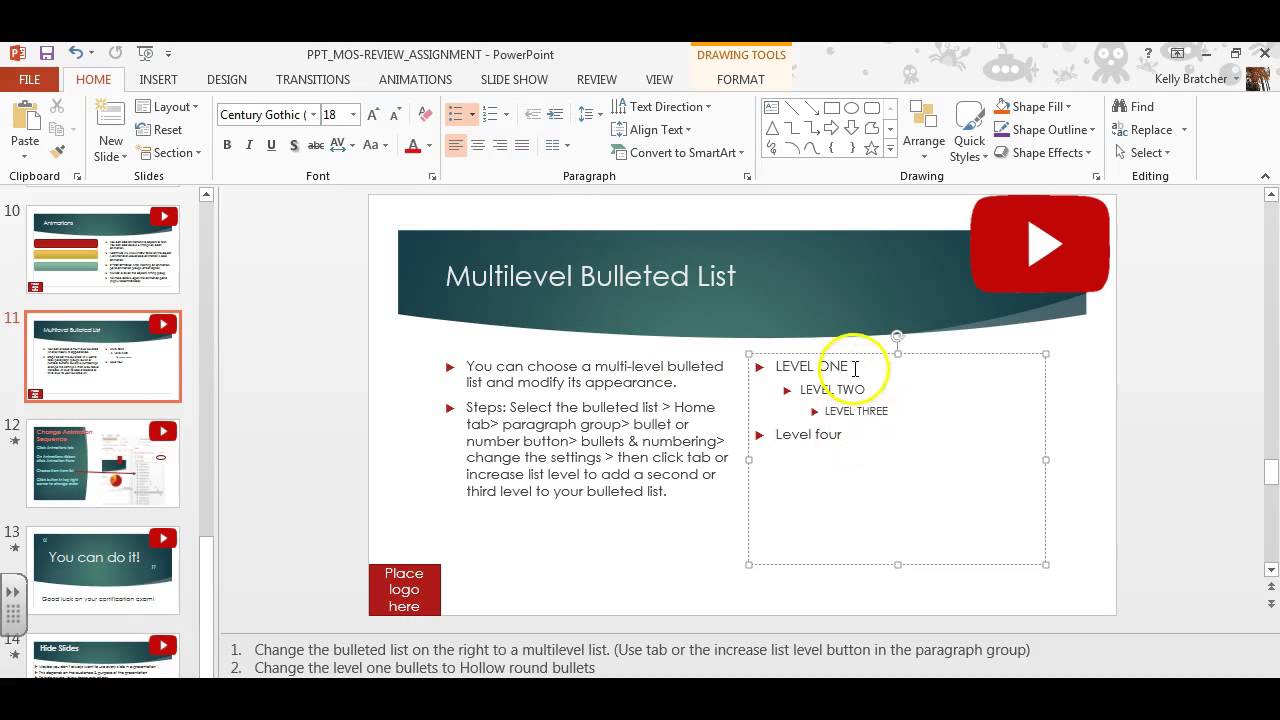The image size is (1280, 720).
Task: Select the Oval shape in gallery
Action: [851, 108]
